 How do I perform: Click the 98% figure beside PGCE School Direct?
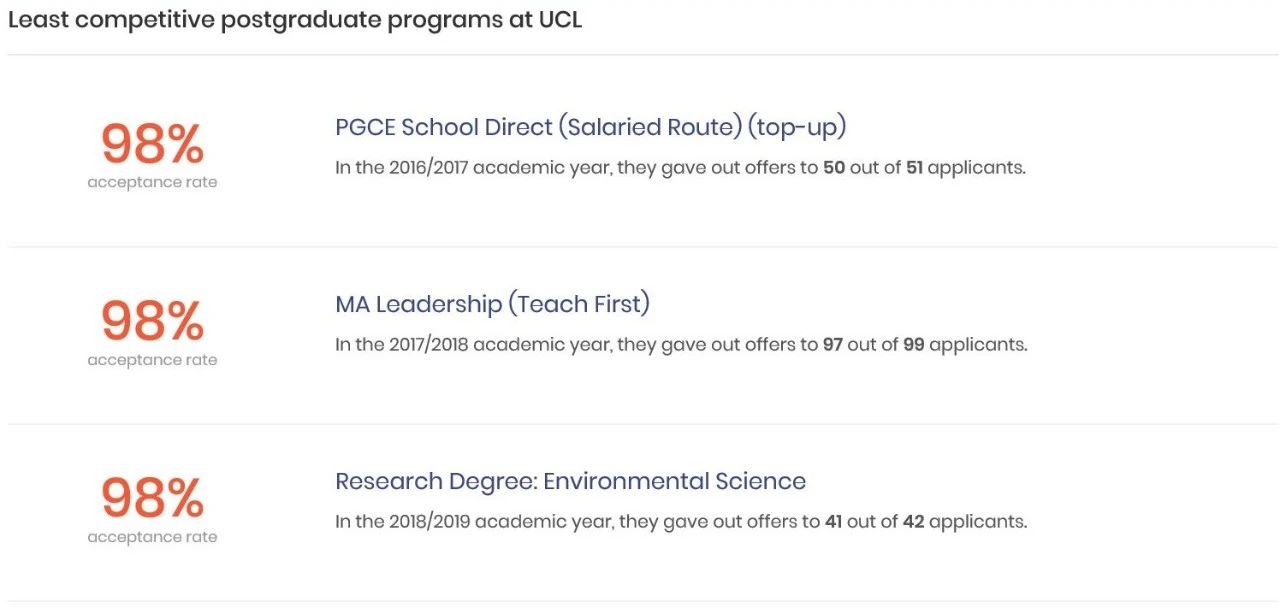coord(152,144)
